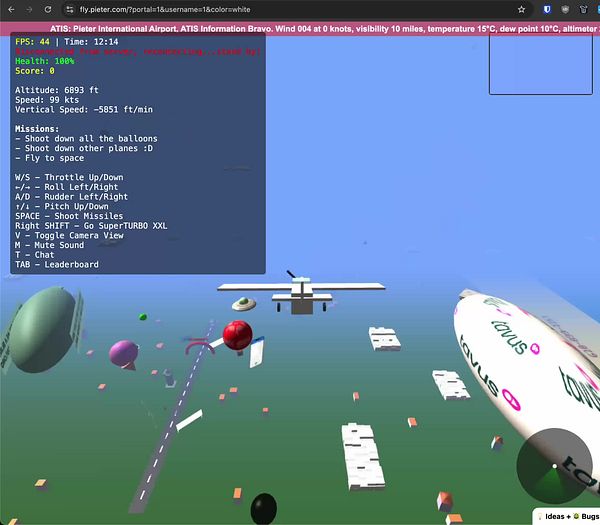Click the 'Missions:' heading

[37, 129]
